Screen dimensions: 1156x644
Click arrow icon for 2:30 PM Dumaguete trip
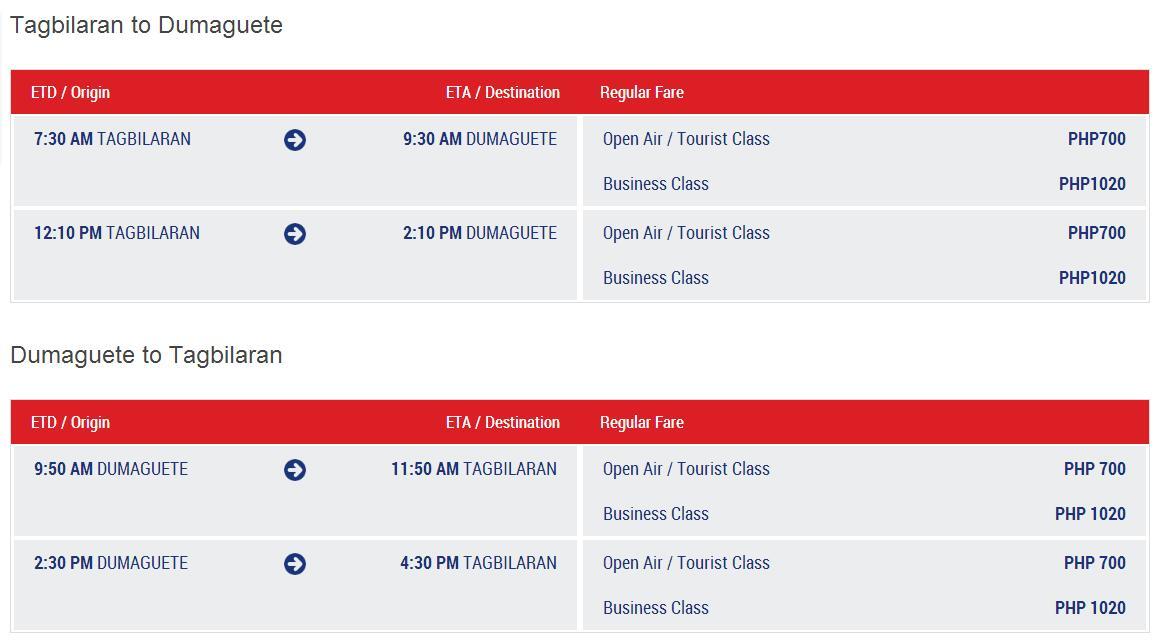(295, 564)
